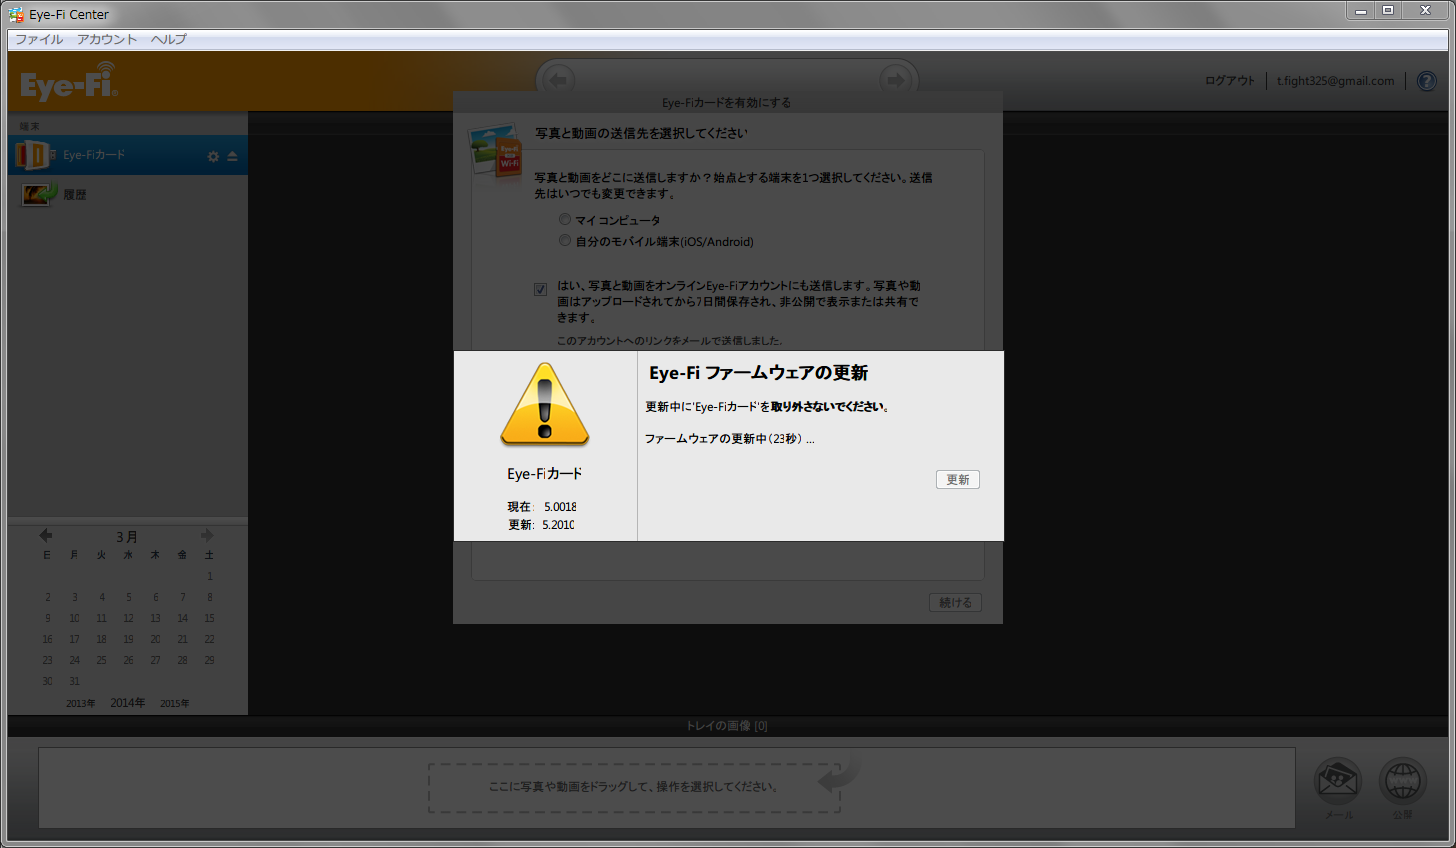Select the Eye-Fiカード device in sidebar
This screenshot has width=1456, height=848.
(x=128, y=155)
